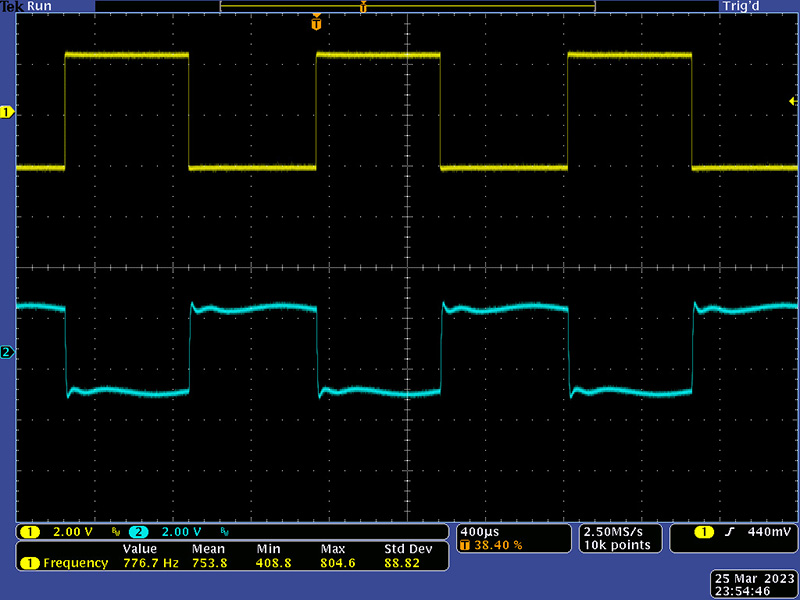The height and width of the screenshot is (600, 800).
Task: Click the yellow channel 1 badge in readout
Action: click(30, 531)
